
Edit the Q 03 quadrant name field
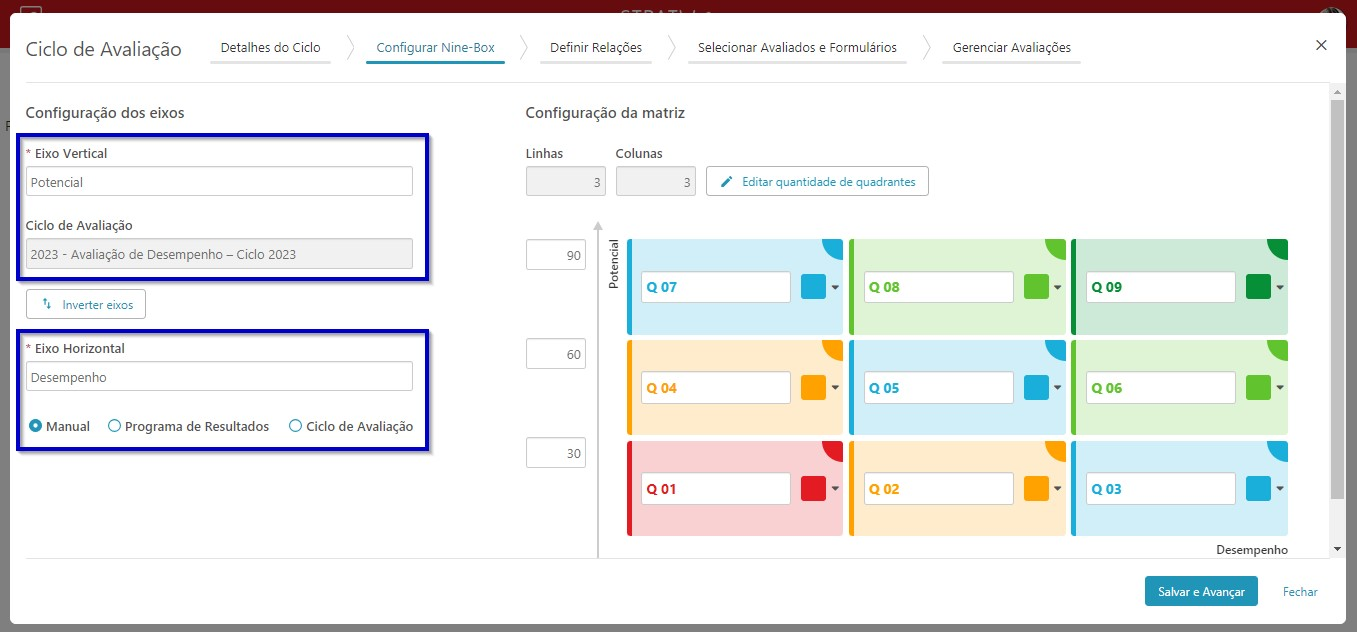tap(1160, 489)
